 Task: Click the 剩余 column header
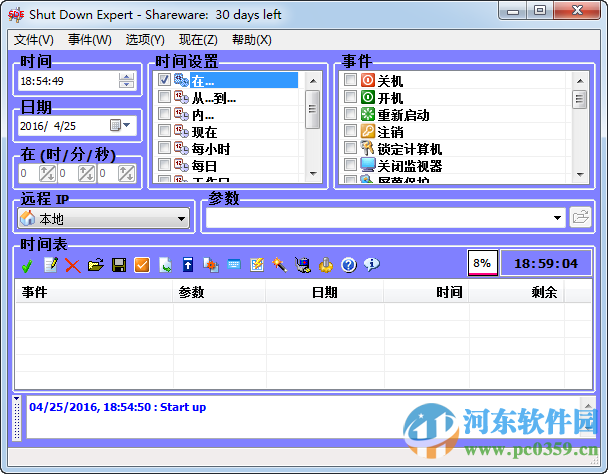pos(516,292)
